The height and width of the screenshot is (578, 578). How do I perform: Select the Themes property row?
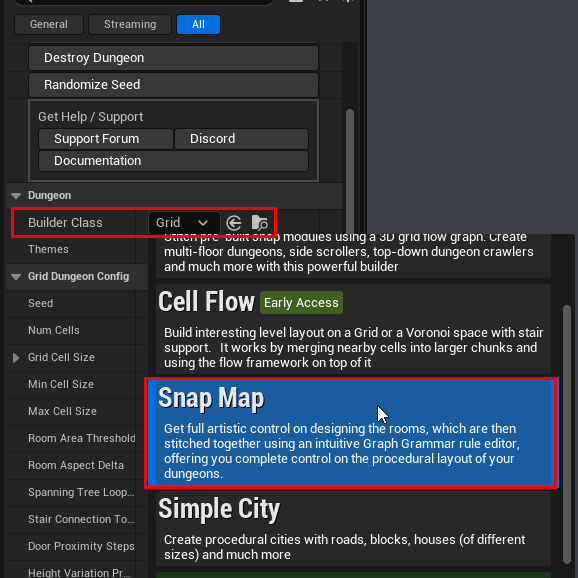coord(71,250)
